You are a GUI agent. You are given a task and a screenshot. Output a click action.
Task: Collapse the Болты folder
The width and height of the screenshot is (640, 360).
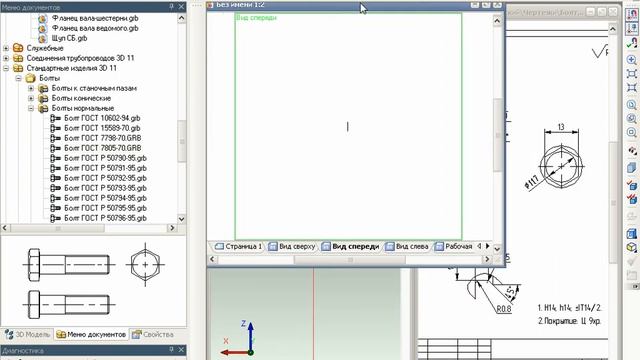pos(18,78)
